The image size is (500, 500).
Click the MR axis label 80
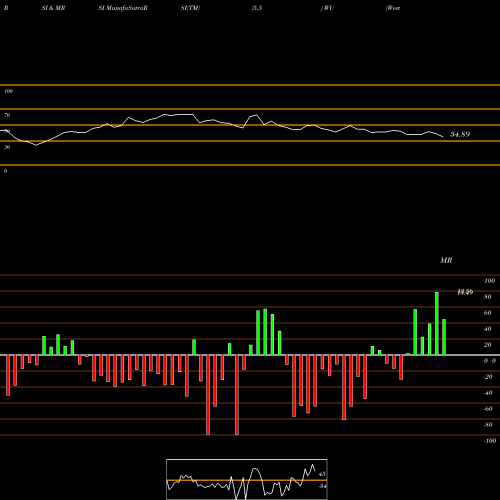(488, 297)
